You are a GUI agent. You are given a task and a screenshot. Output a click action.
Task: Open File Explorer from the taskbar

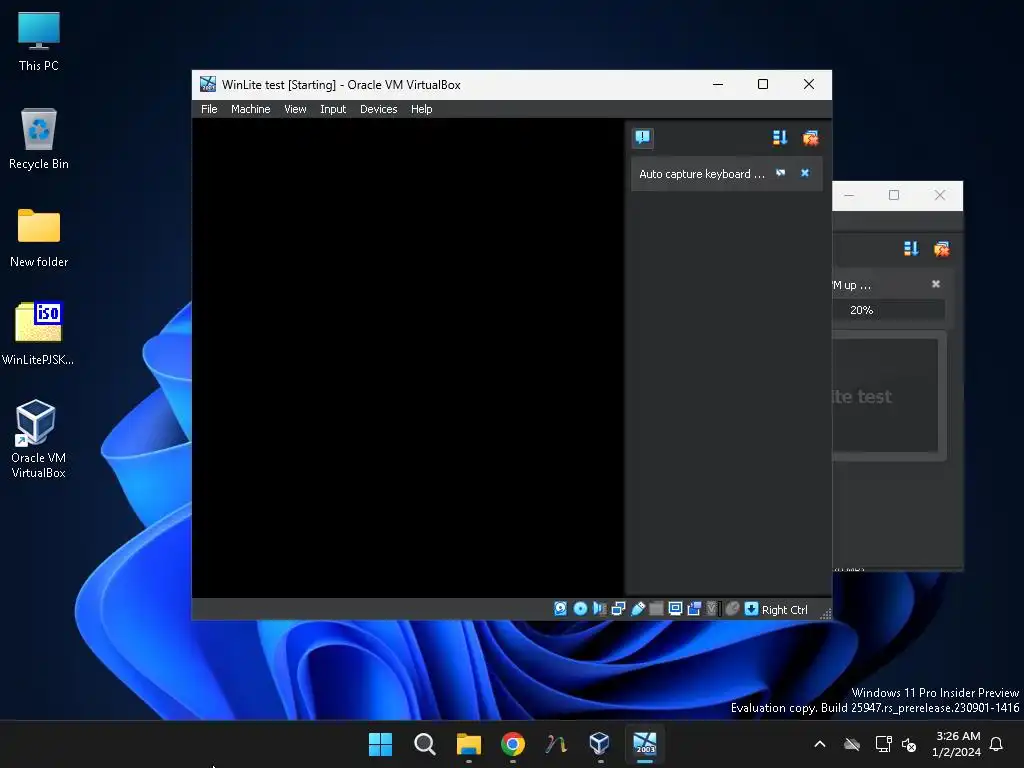[468, 744]
